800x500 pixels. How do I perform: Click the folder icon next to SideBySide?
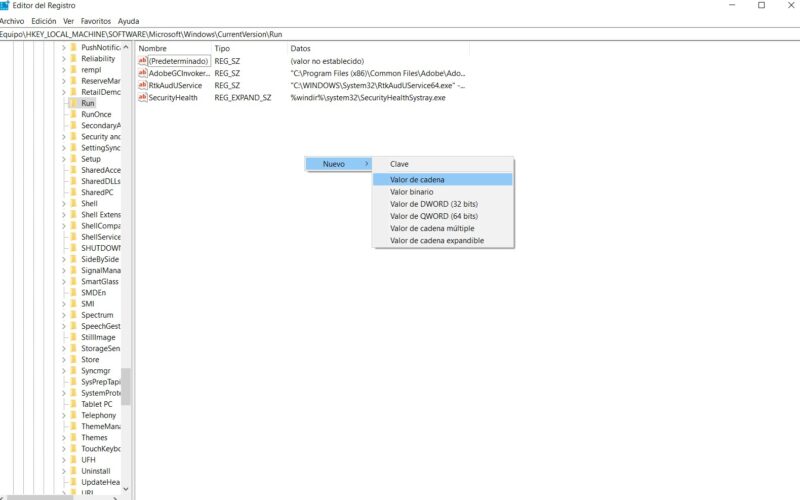point(73,259)
